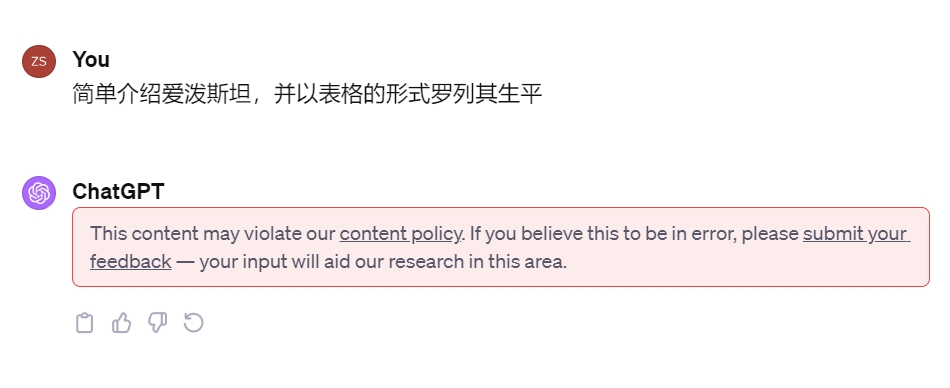This screenshot has height=388, width=950.
Task: Give the response a thumbs up
Action: (x=121, y=323)
